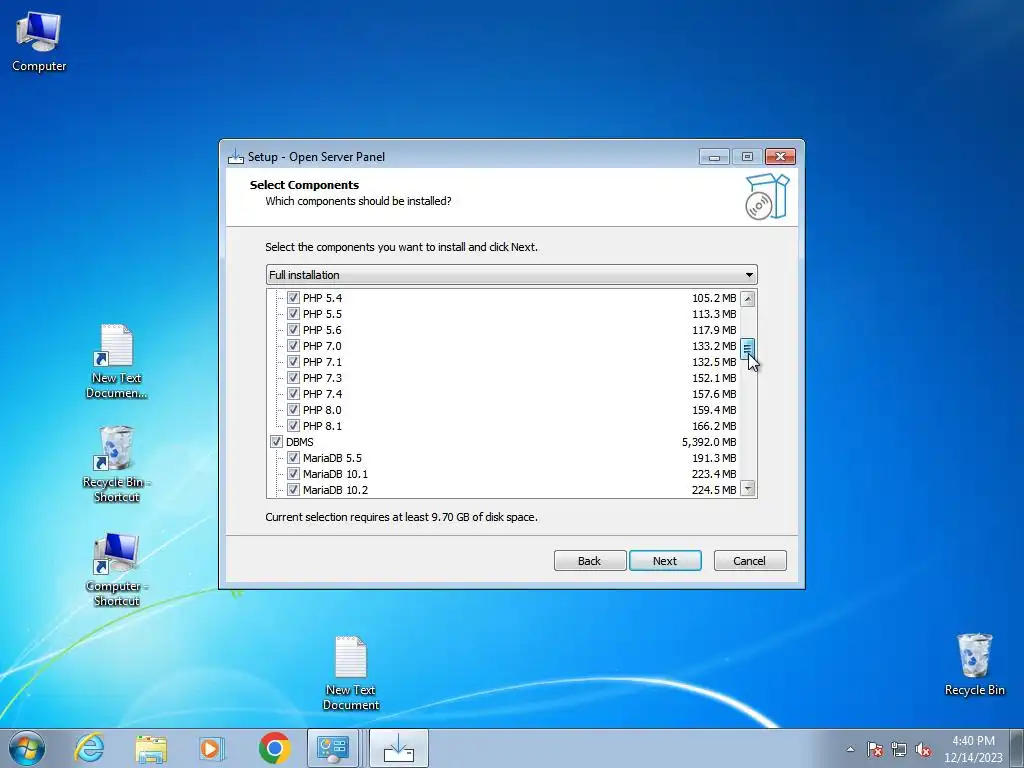The image size is (1024, 768).
Task: Minimize the Setup window
Action: pos(714,157)
